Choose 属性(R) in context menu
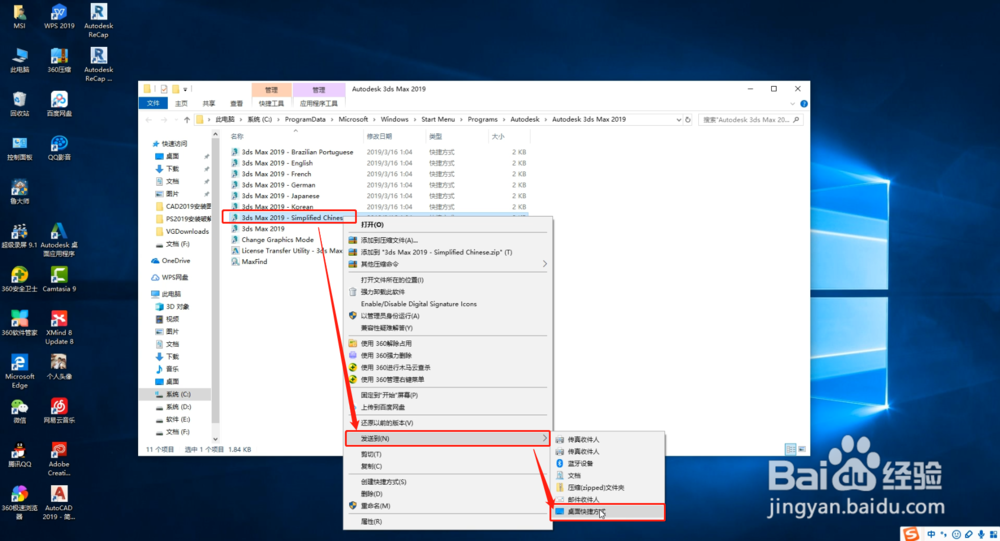 click(x=448, y=522)
